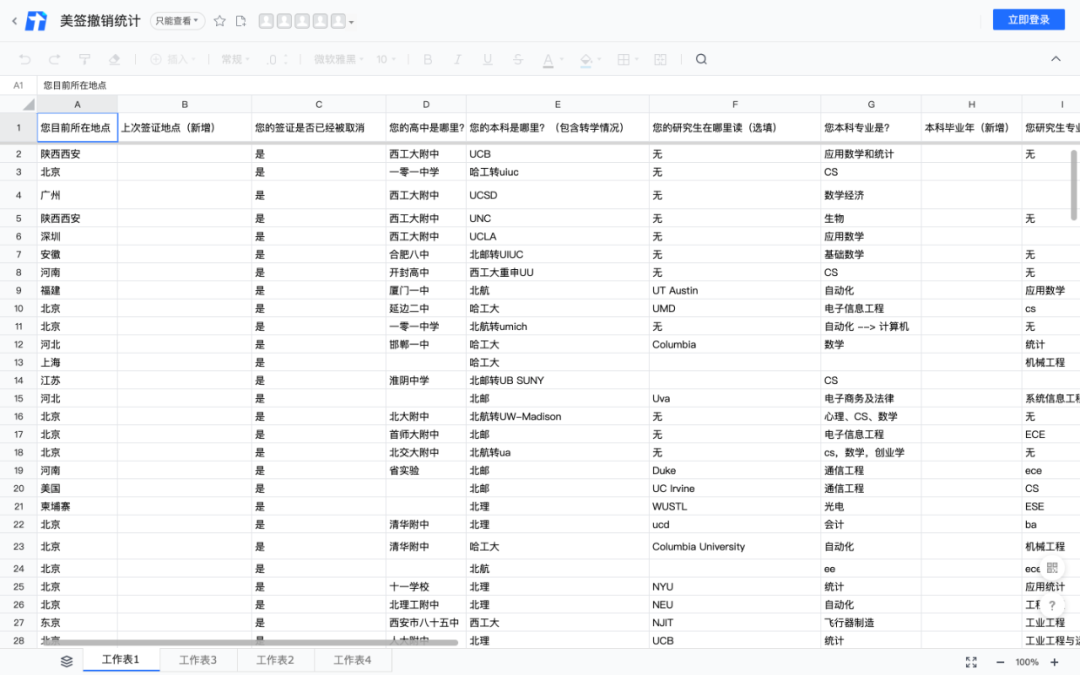Select cell 西安市八十五中
Image resolution: width=1080 pixels, height=675 pixels.
[x=426, y=623]
